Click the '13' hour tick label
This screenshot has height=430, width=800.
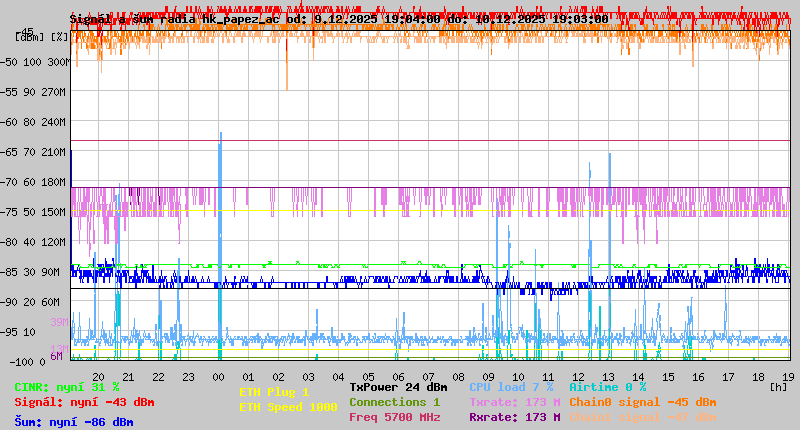coord(608,377)
